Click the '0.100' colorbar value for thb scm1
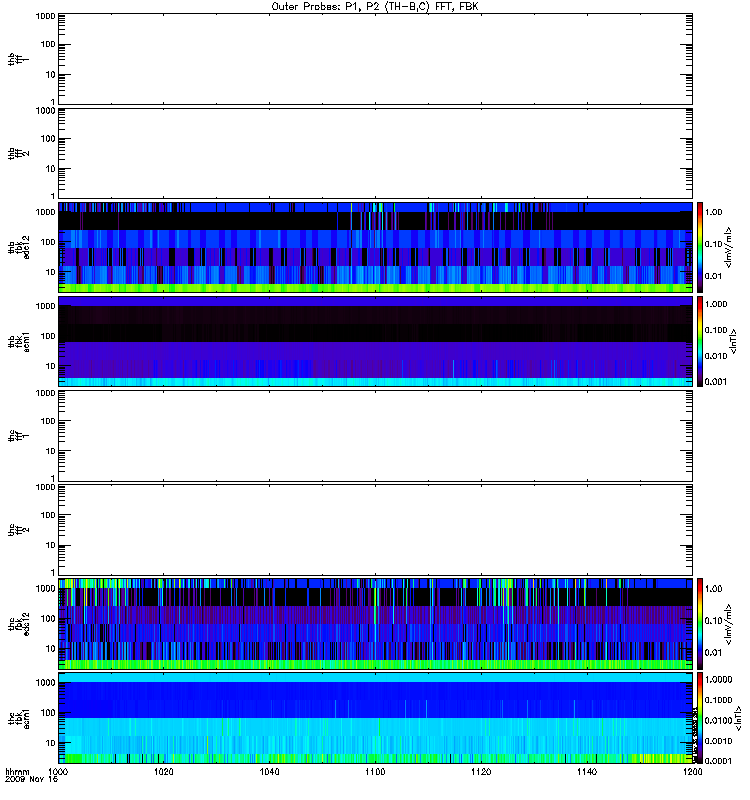The image size is (750, 800). pos(716,330)
